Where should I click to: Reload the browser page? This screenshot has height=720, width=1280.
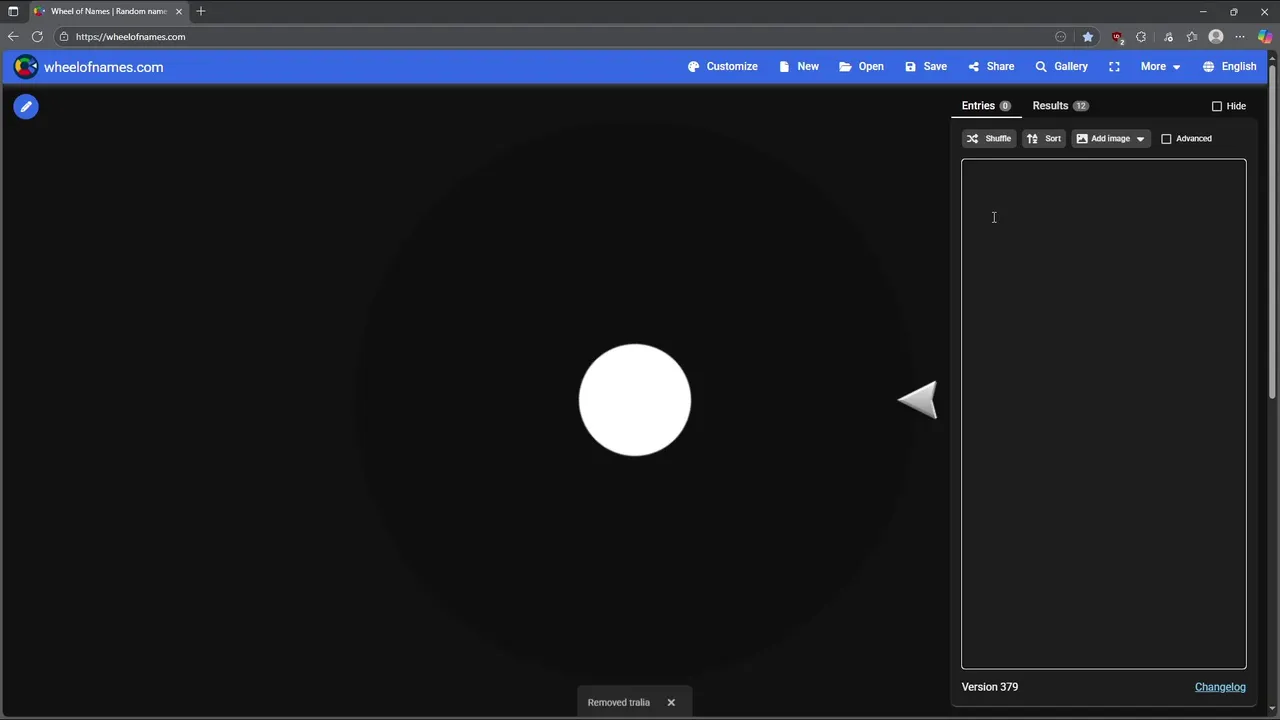pos(37,37)
